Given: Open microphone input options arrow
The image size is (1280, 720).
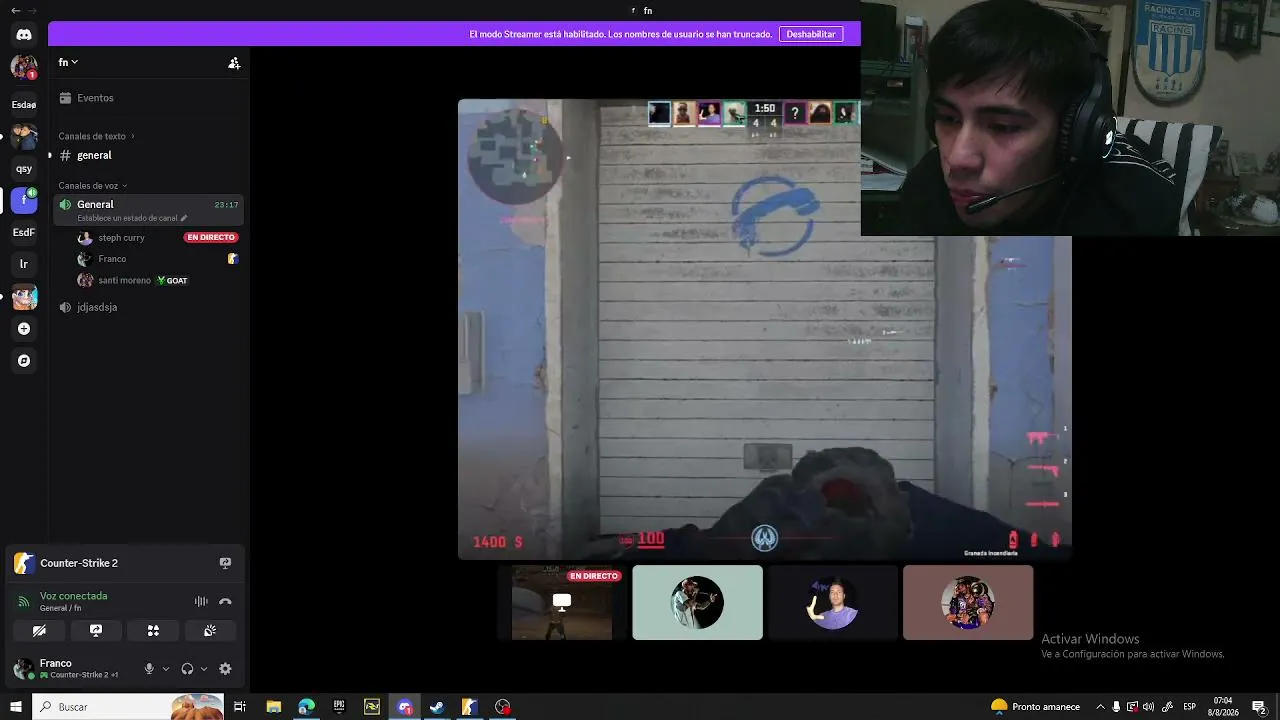Looking at the screenshot, I should click(x=165, y=669).
